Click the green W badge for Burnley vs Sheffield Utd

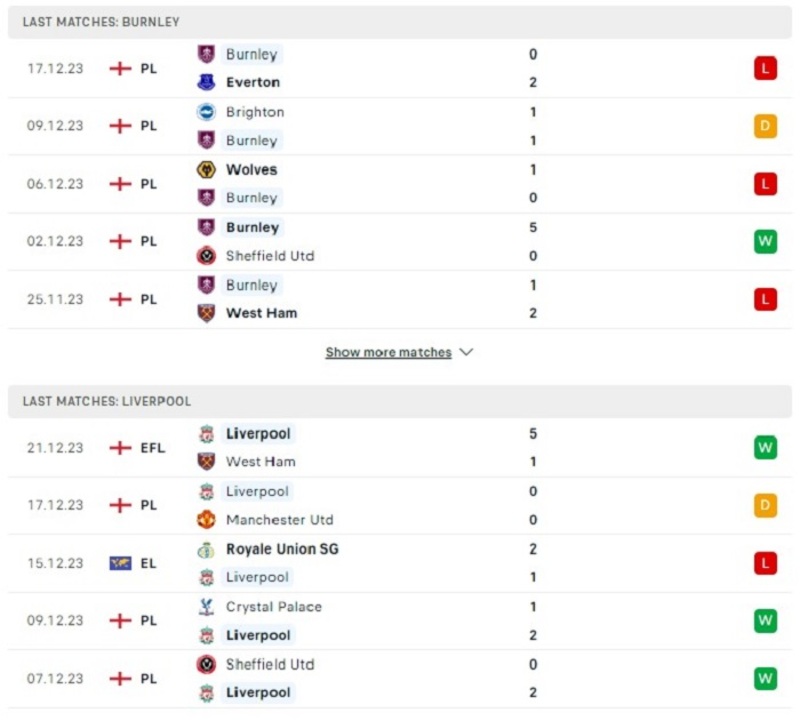click(765, 241)
